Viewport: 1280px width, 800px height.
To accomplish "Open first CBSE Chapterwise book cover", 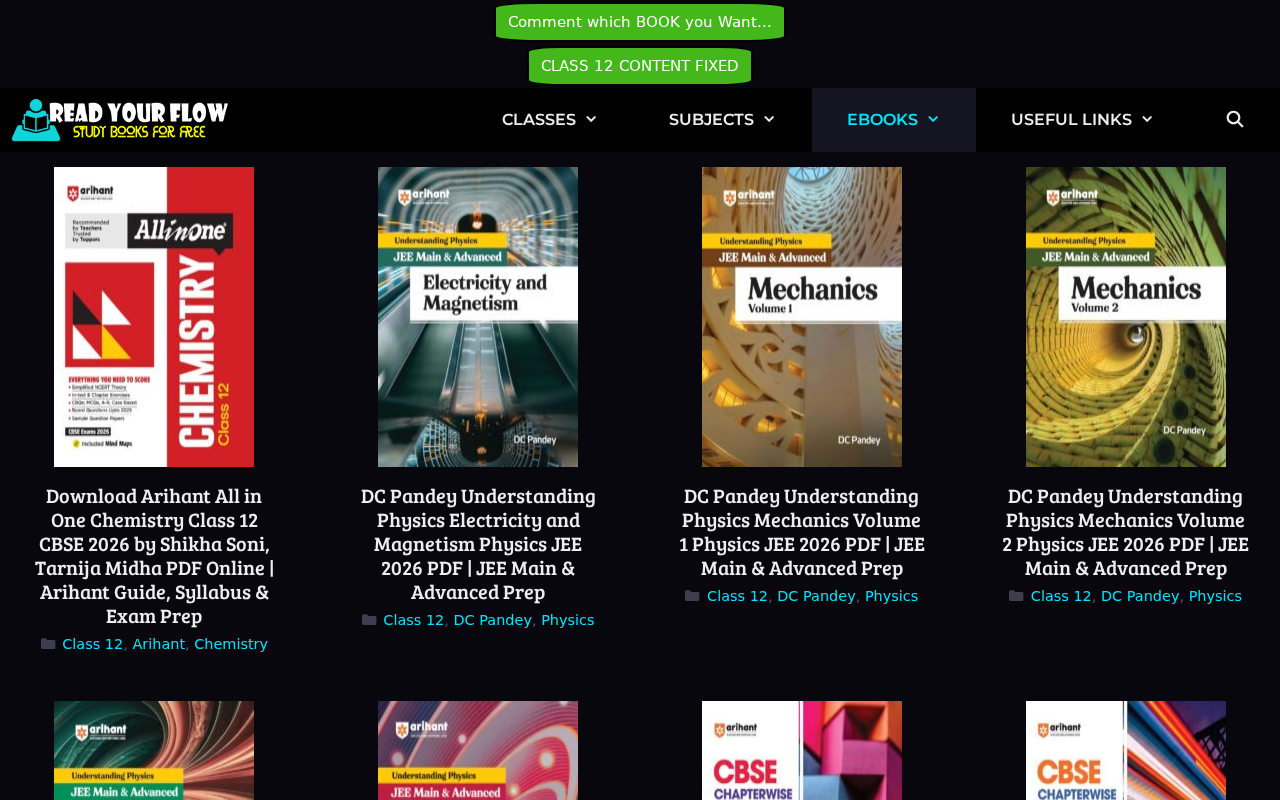I will (x=802, y=750).
